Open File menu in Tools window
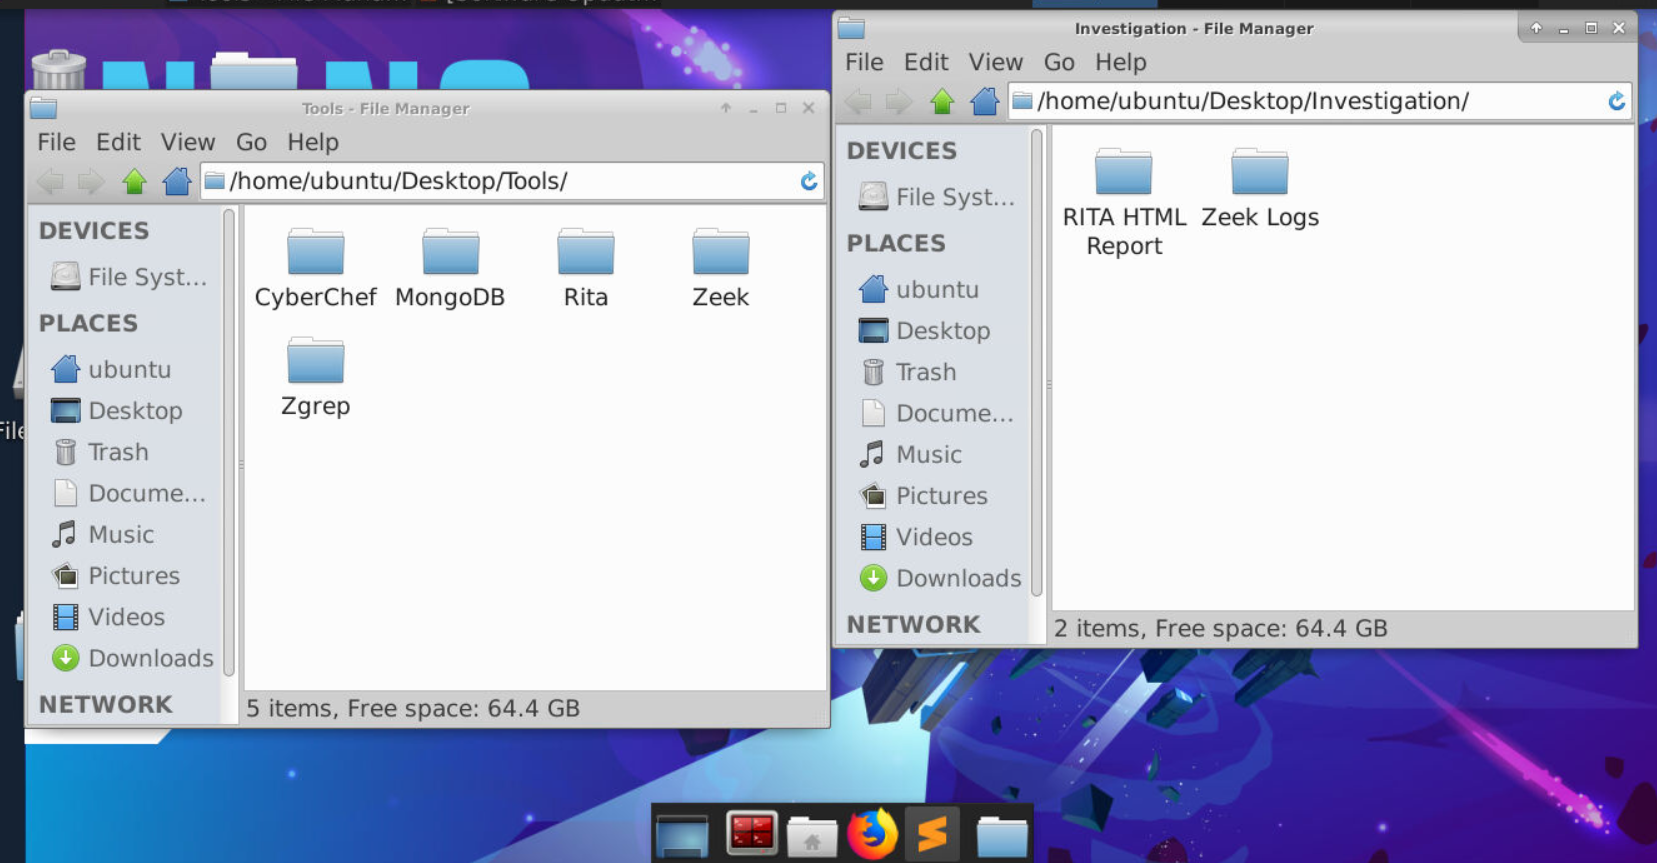 [x=56, y=142]
